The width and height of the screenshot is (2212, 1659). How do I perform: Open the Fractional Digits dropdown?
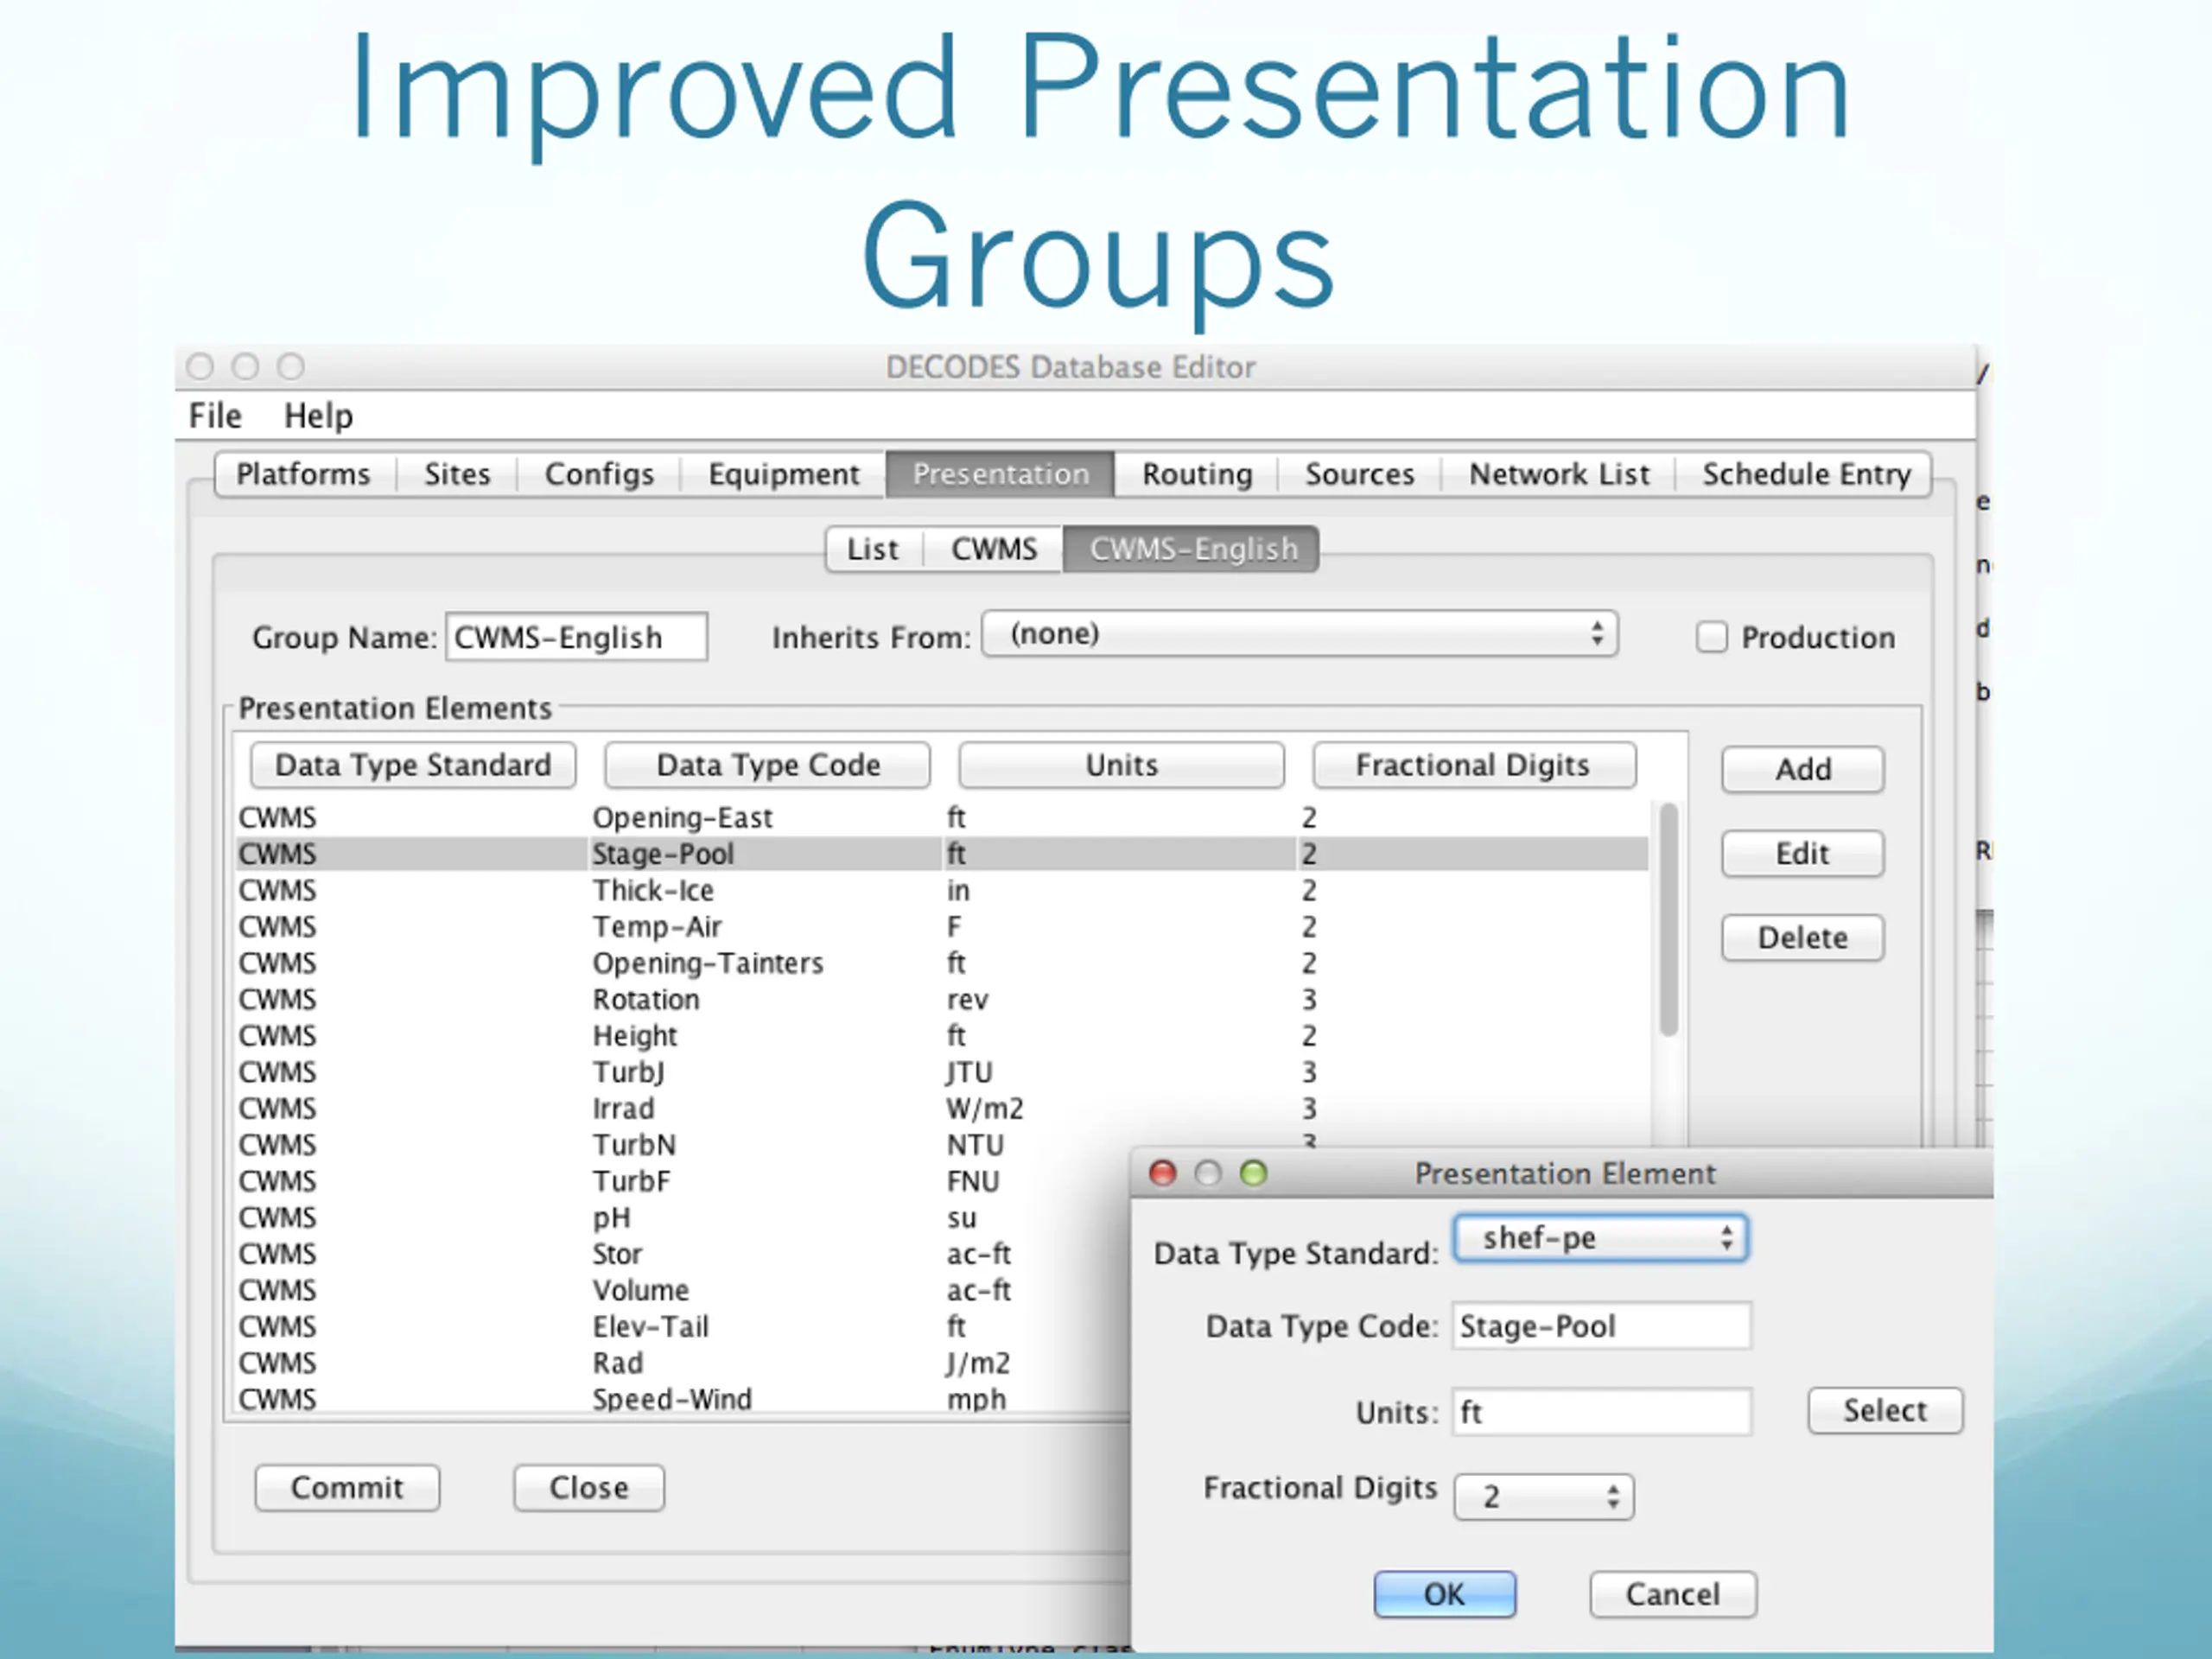(1544, 1497)
